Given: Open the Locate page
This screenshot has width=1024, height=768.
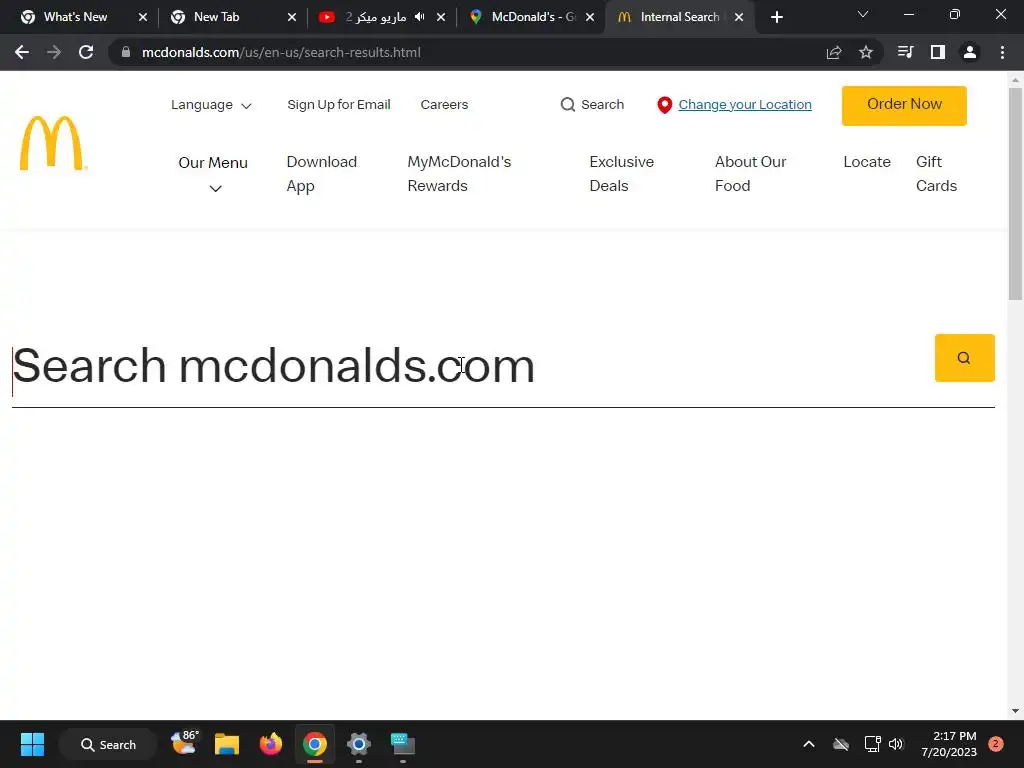Looking at the screenshot, I should pos(867,162).
